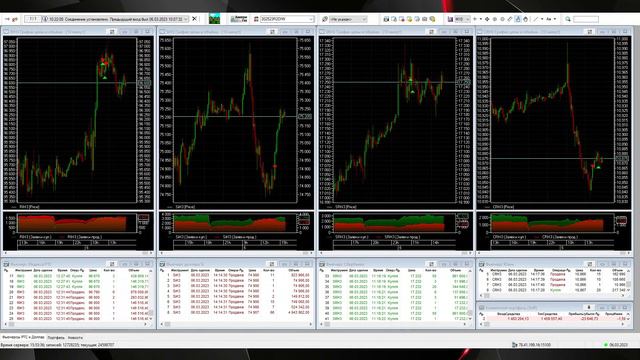Click the small numeric field after the key icon
The width and height of the screenshot is (640, 360).
click(x=33, y=19)
